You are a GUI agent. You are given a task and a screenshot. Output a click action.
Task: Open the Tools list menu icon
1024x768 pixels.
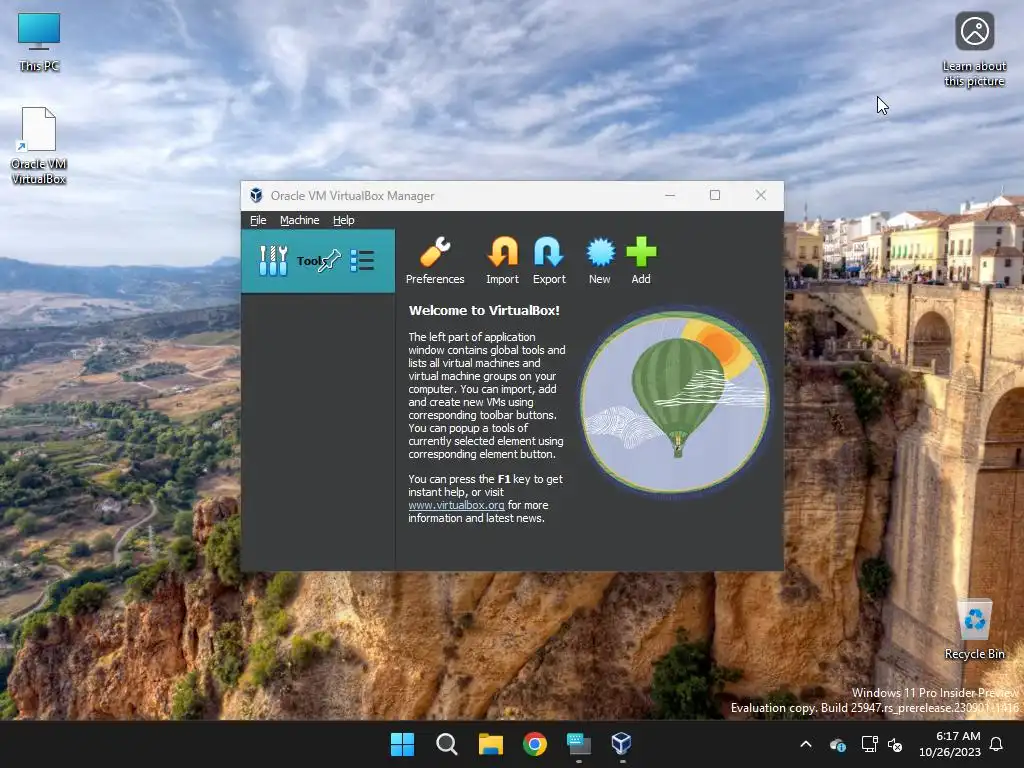coord(362,261)
